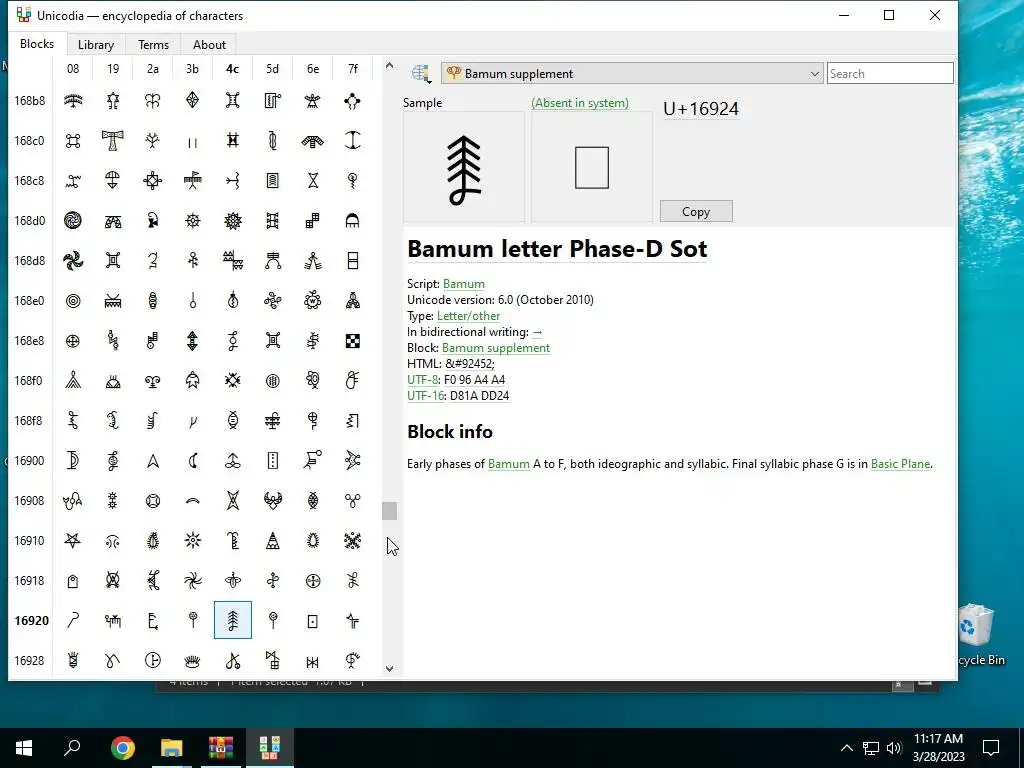Click the 16920 row header
The height and width of the screenshot is (768, 1024).
(x=31, y=620)
